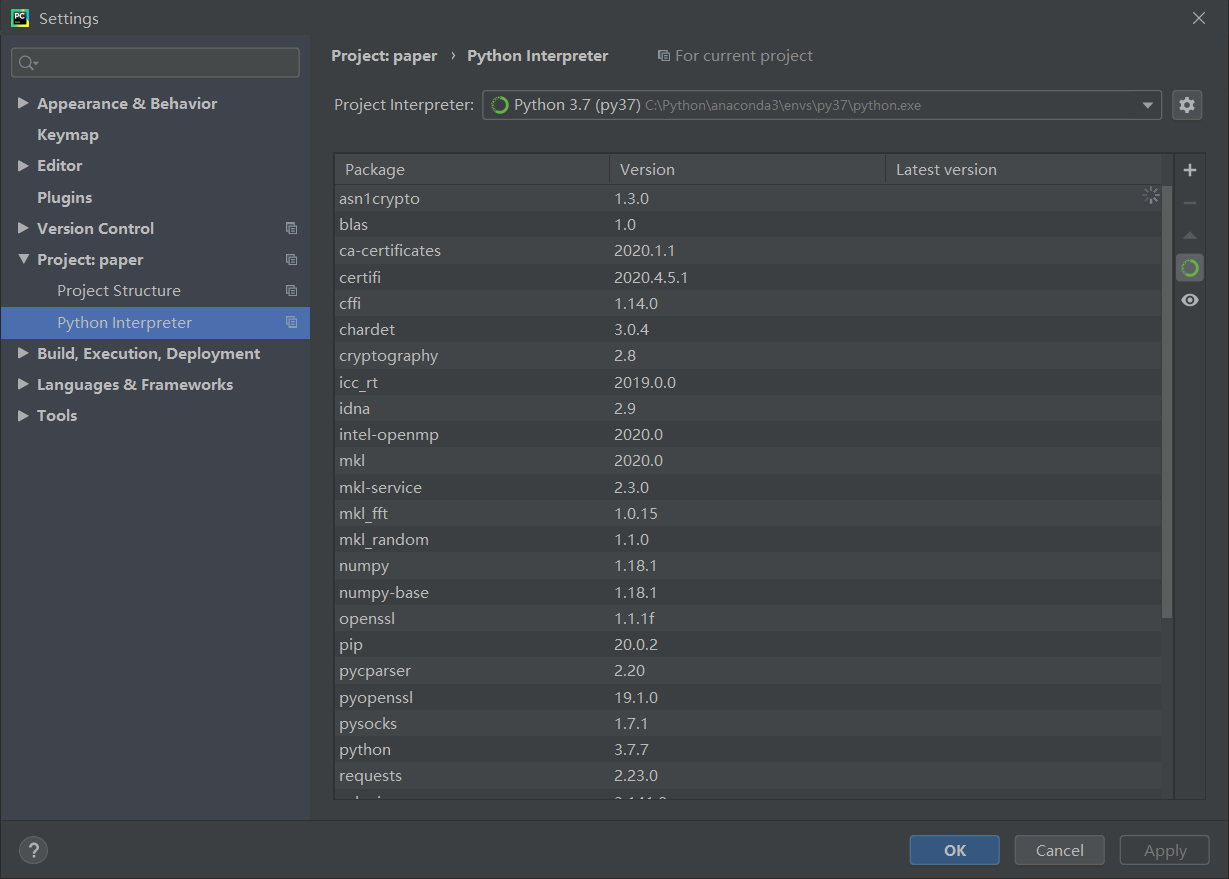Image resolution: width=1229 pixels, height=879 pixels.
Task: Expand the Languages & Frameworks arrow
Action: tap(23, 384)
